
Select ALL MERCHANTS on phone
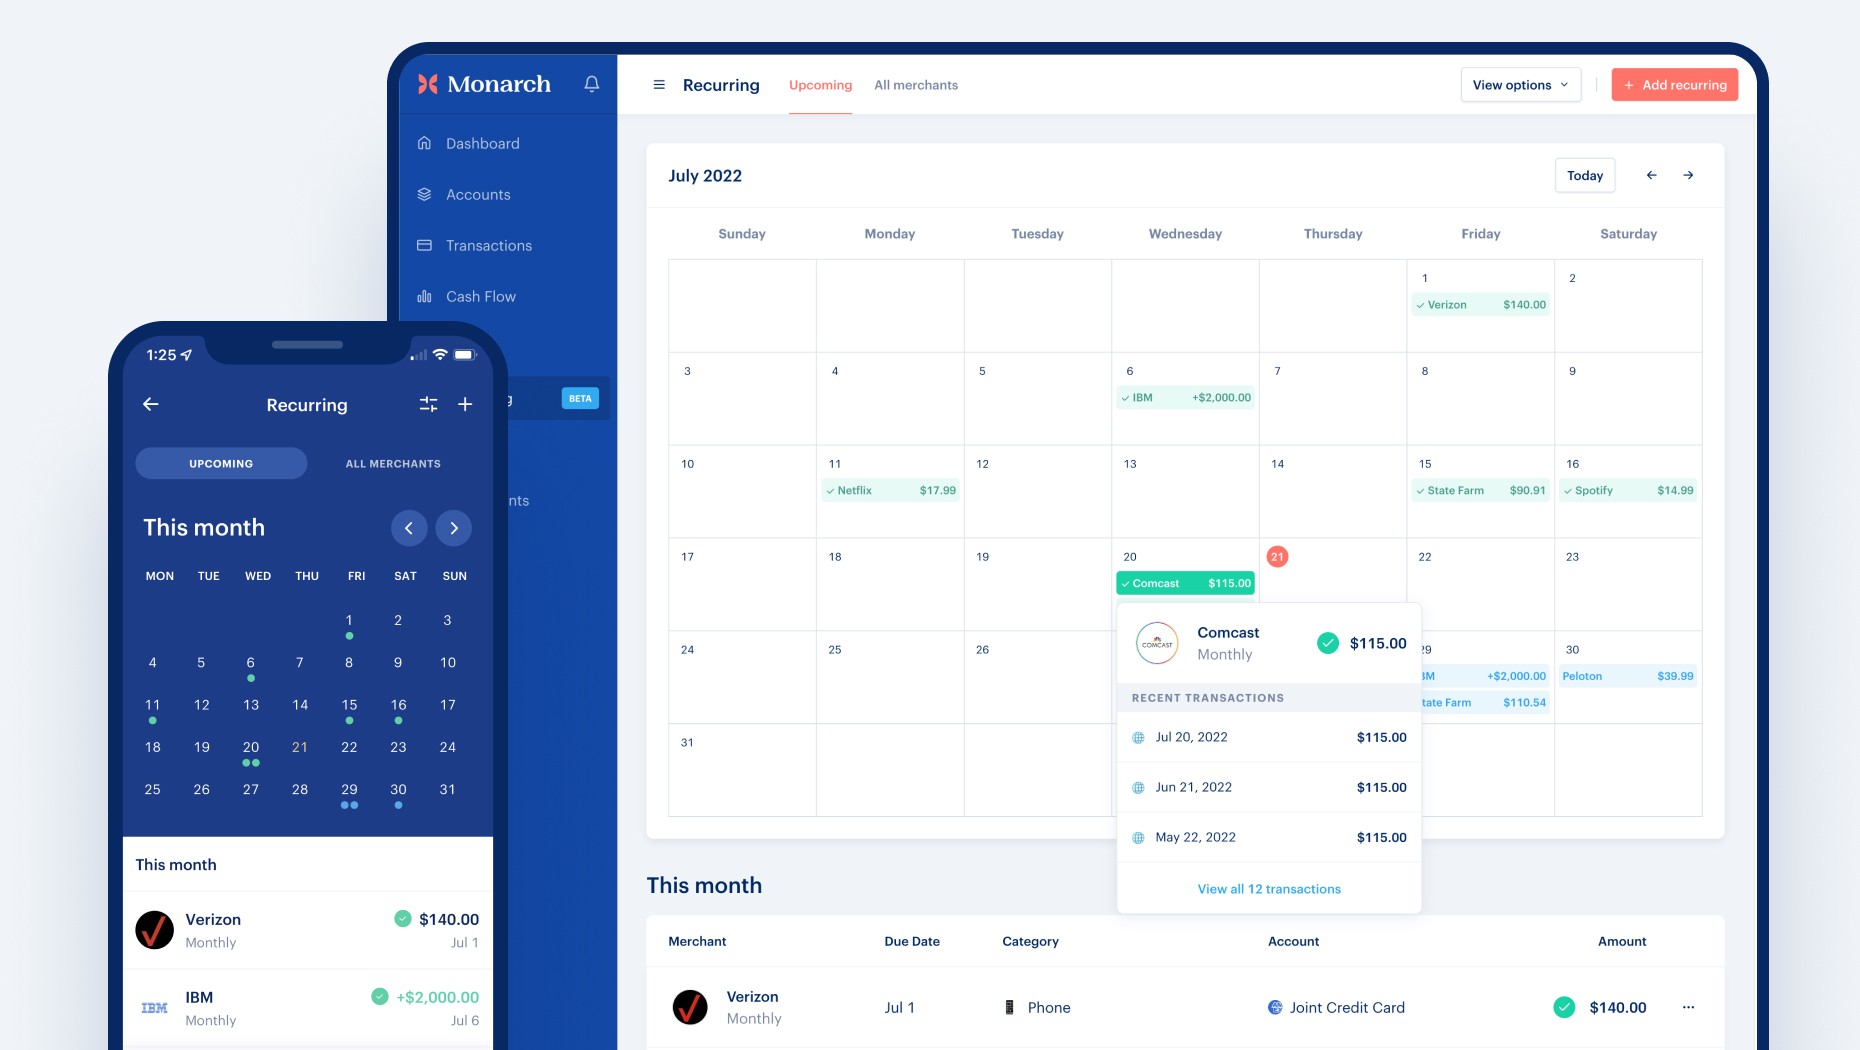393,464
